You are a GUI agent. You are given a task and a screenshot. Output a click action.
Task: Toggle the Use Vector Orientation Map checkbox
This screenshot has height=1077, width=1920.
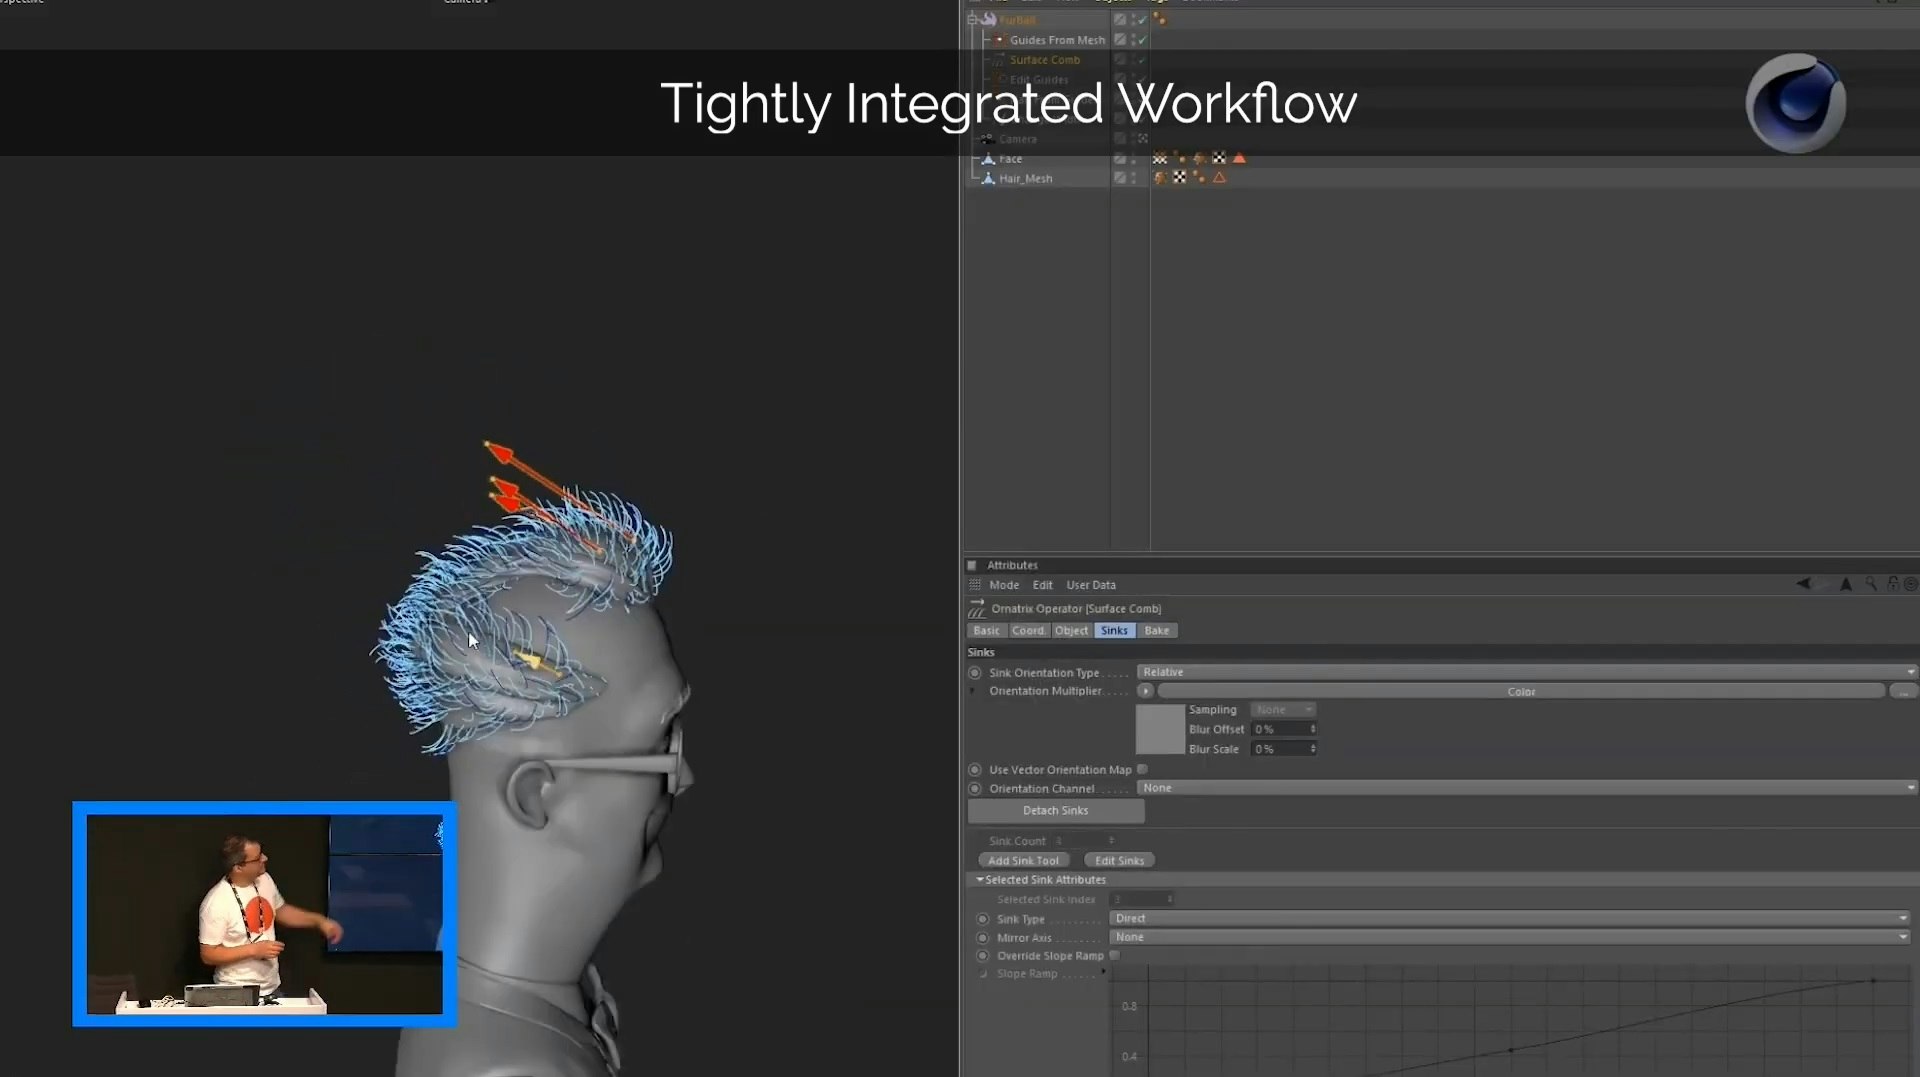(1142, 769)
